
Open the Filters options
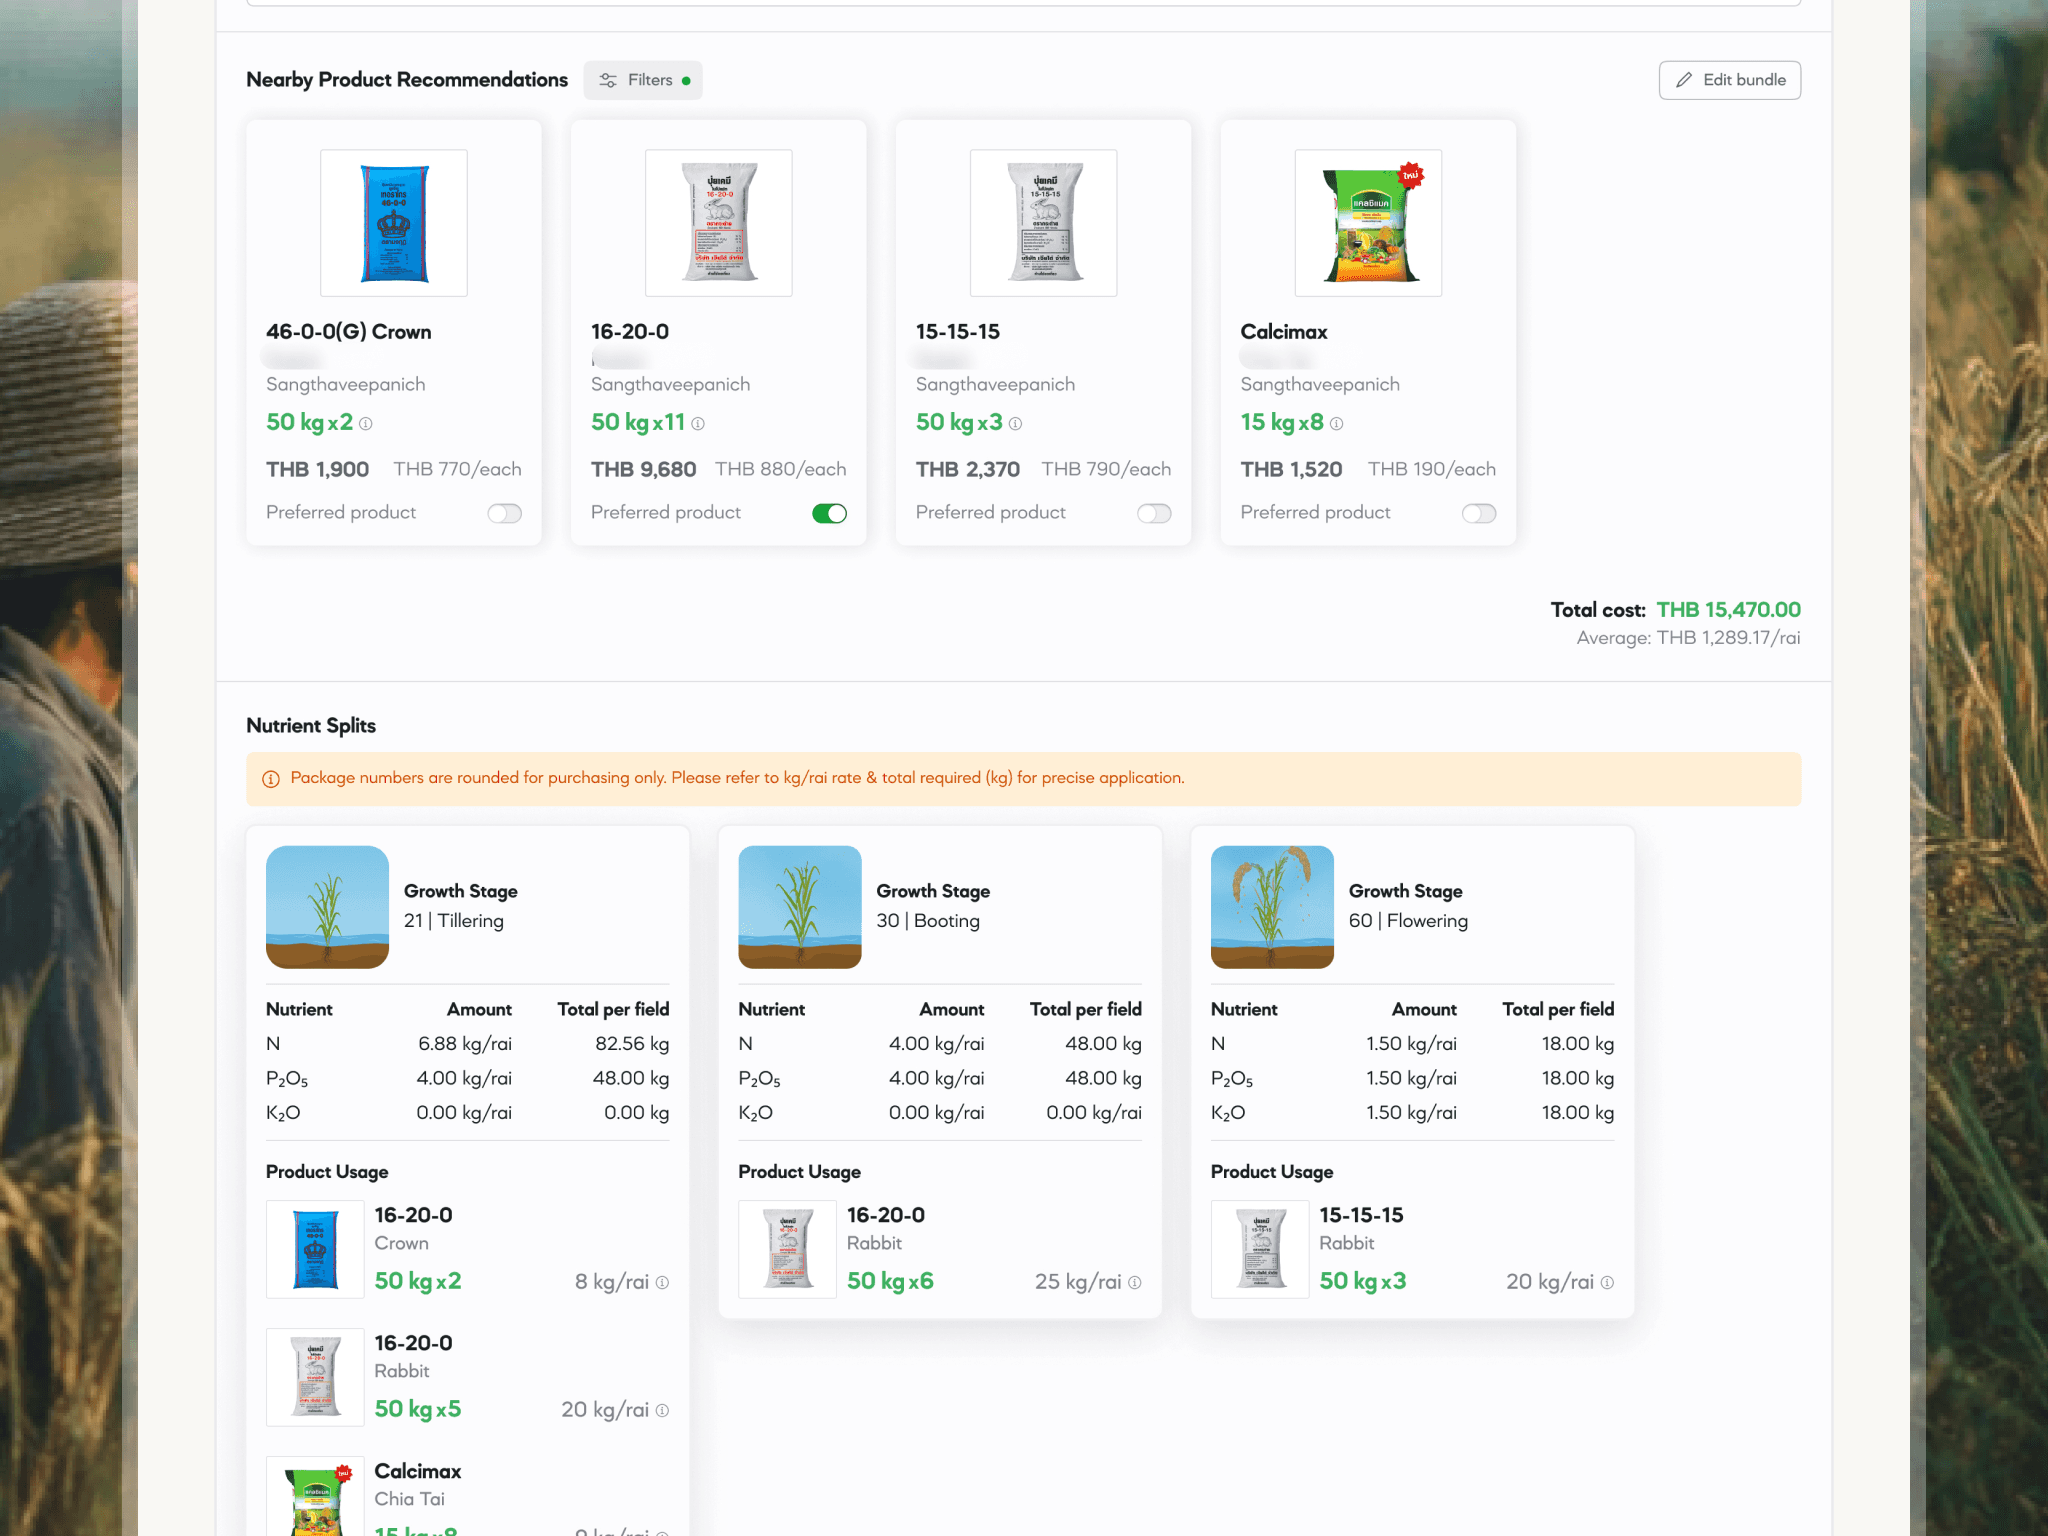(x=643, y=80)
